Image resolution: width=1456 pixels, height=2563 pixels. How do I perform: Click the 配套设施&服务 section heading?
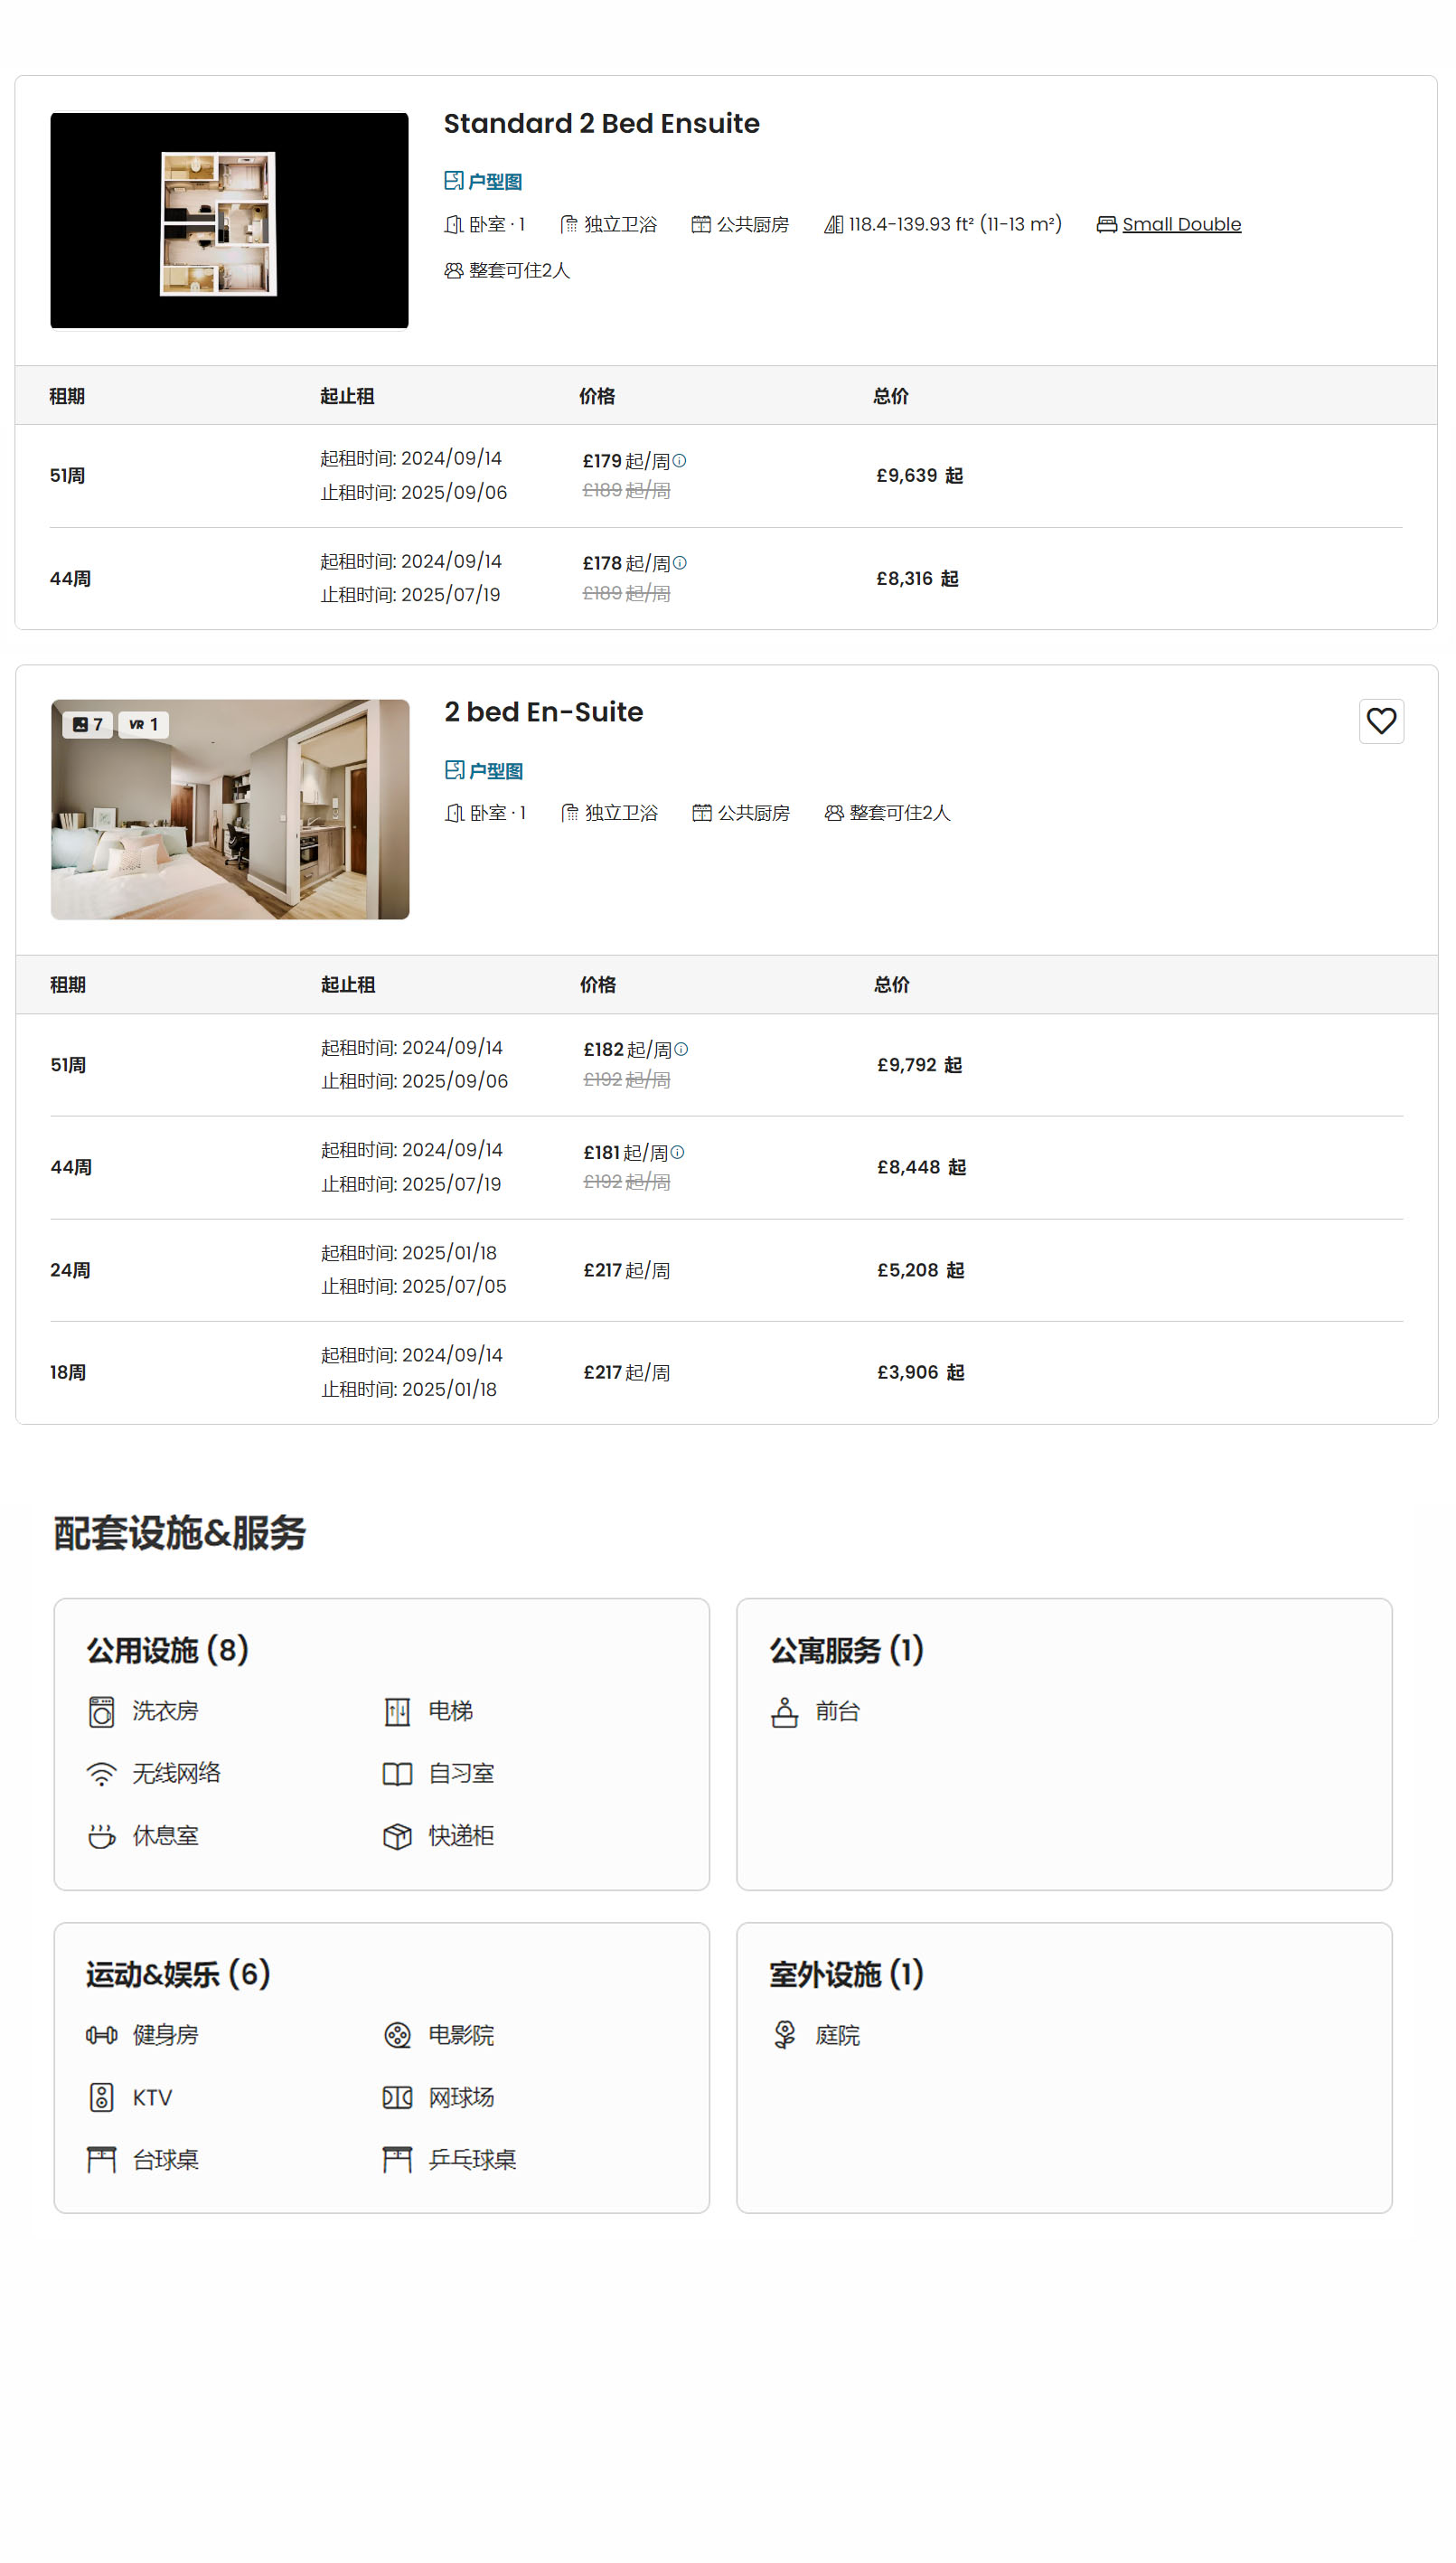click(x=179, y=1533)
